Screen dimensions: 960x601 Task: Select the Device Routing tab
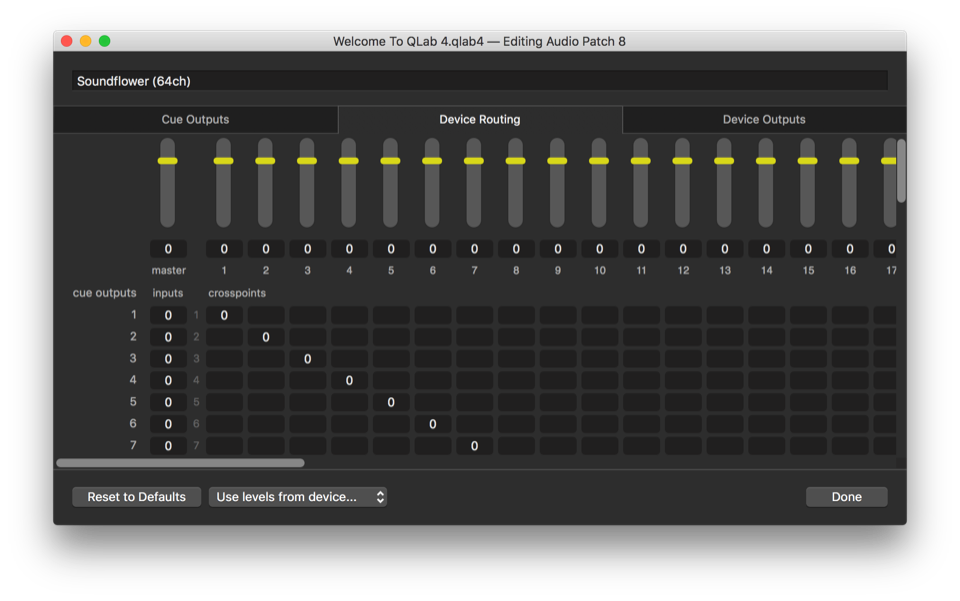pos(480,120)
